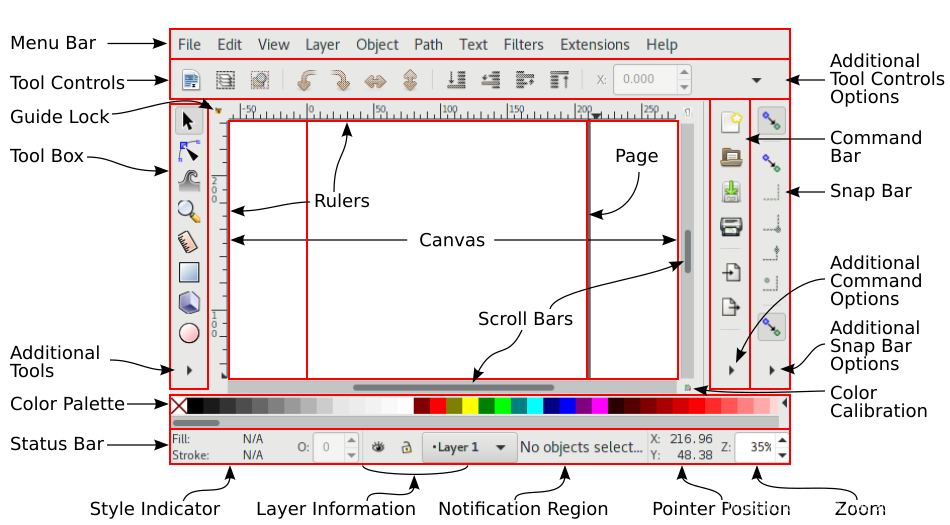Toggle Enable Snapping at top of snap bar

771,121
